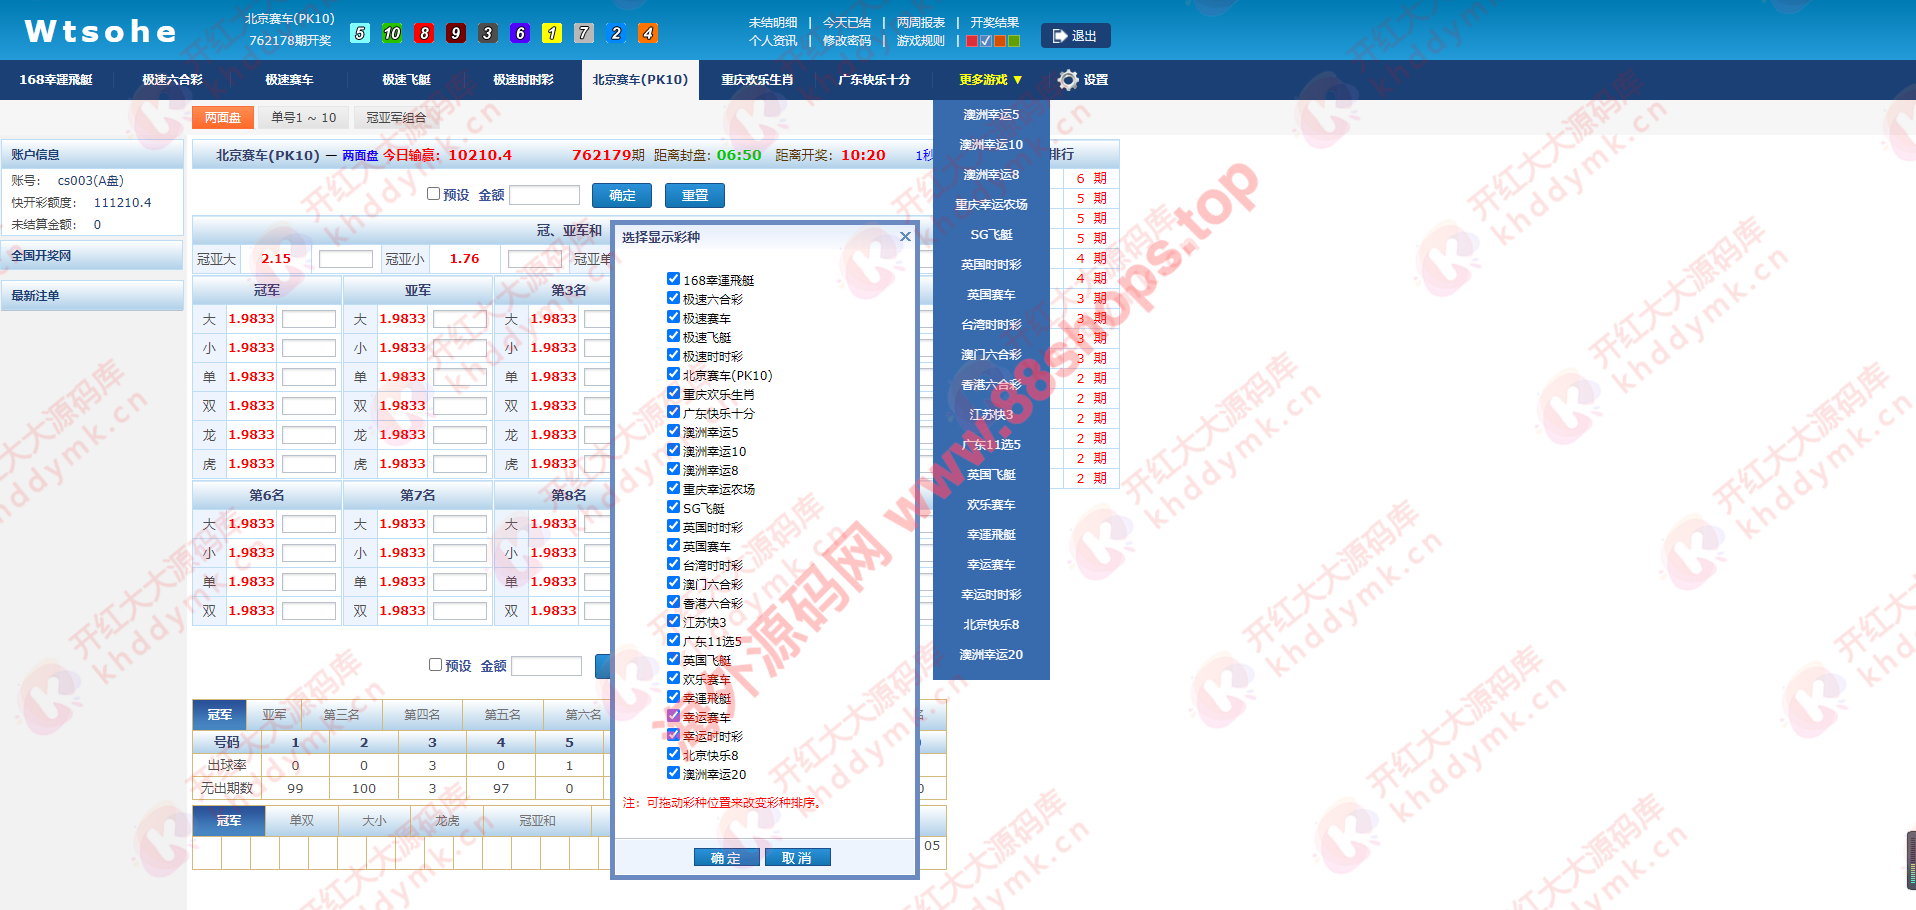Select the red theme color swatch
This screenshot has width=1916, height=910.
[971, 41]
